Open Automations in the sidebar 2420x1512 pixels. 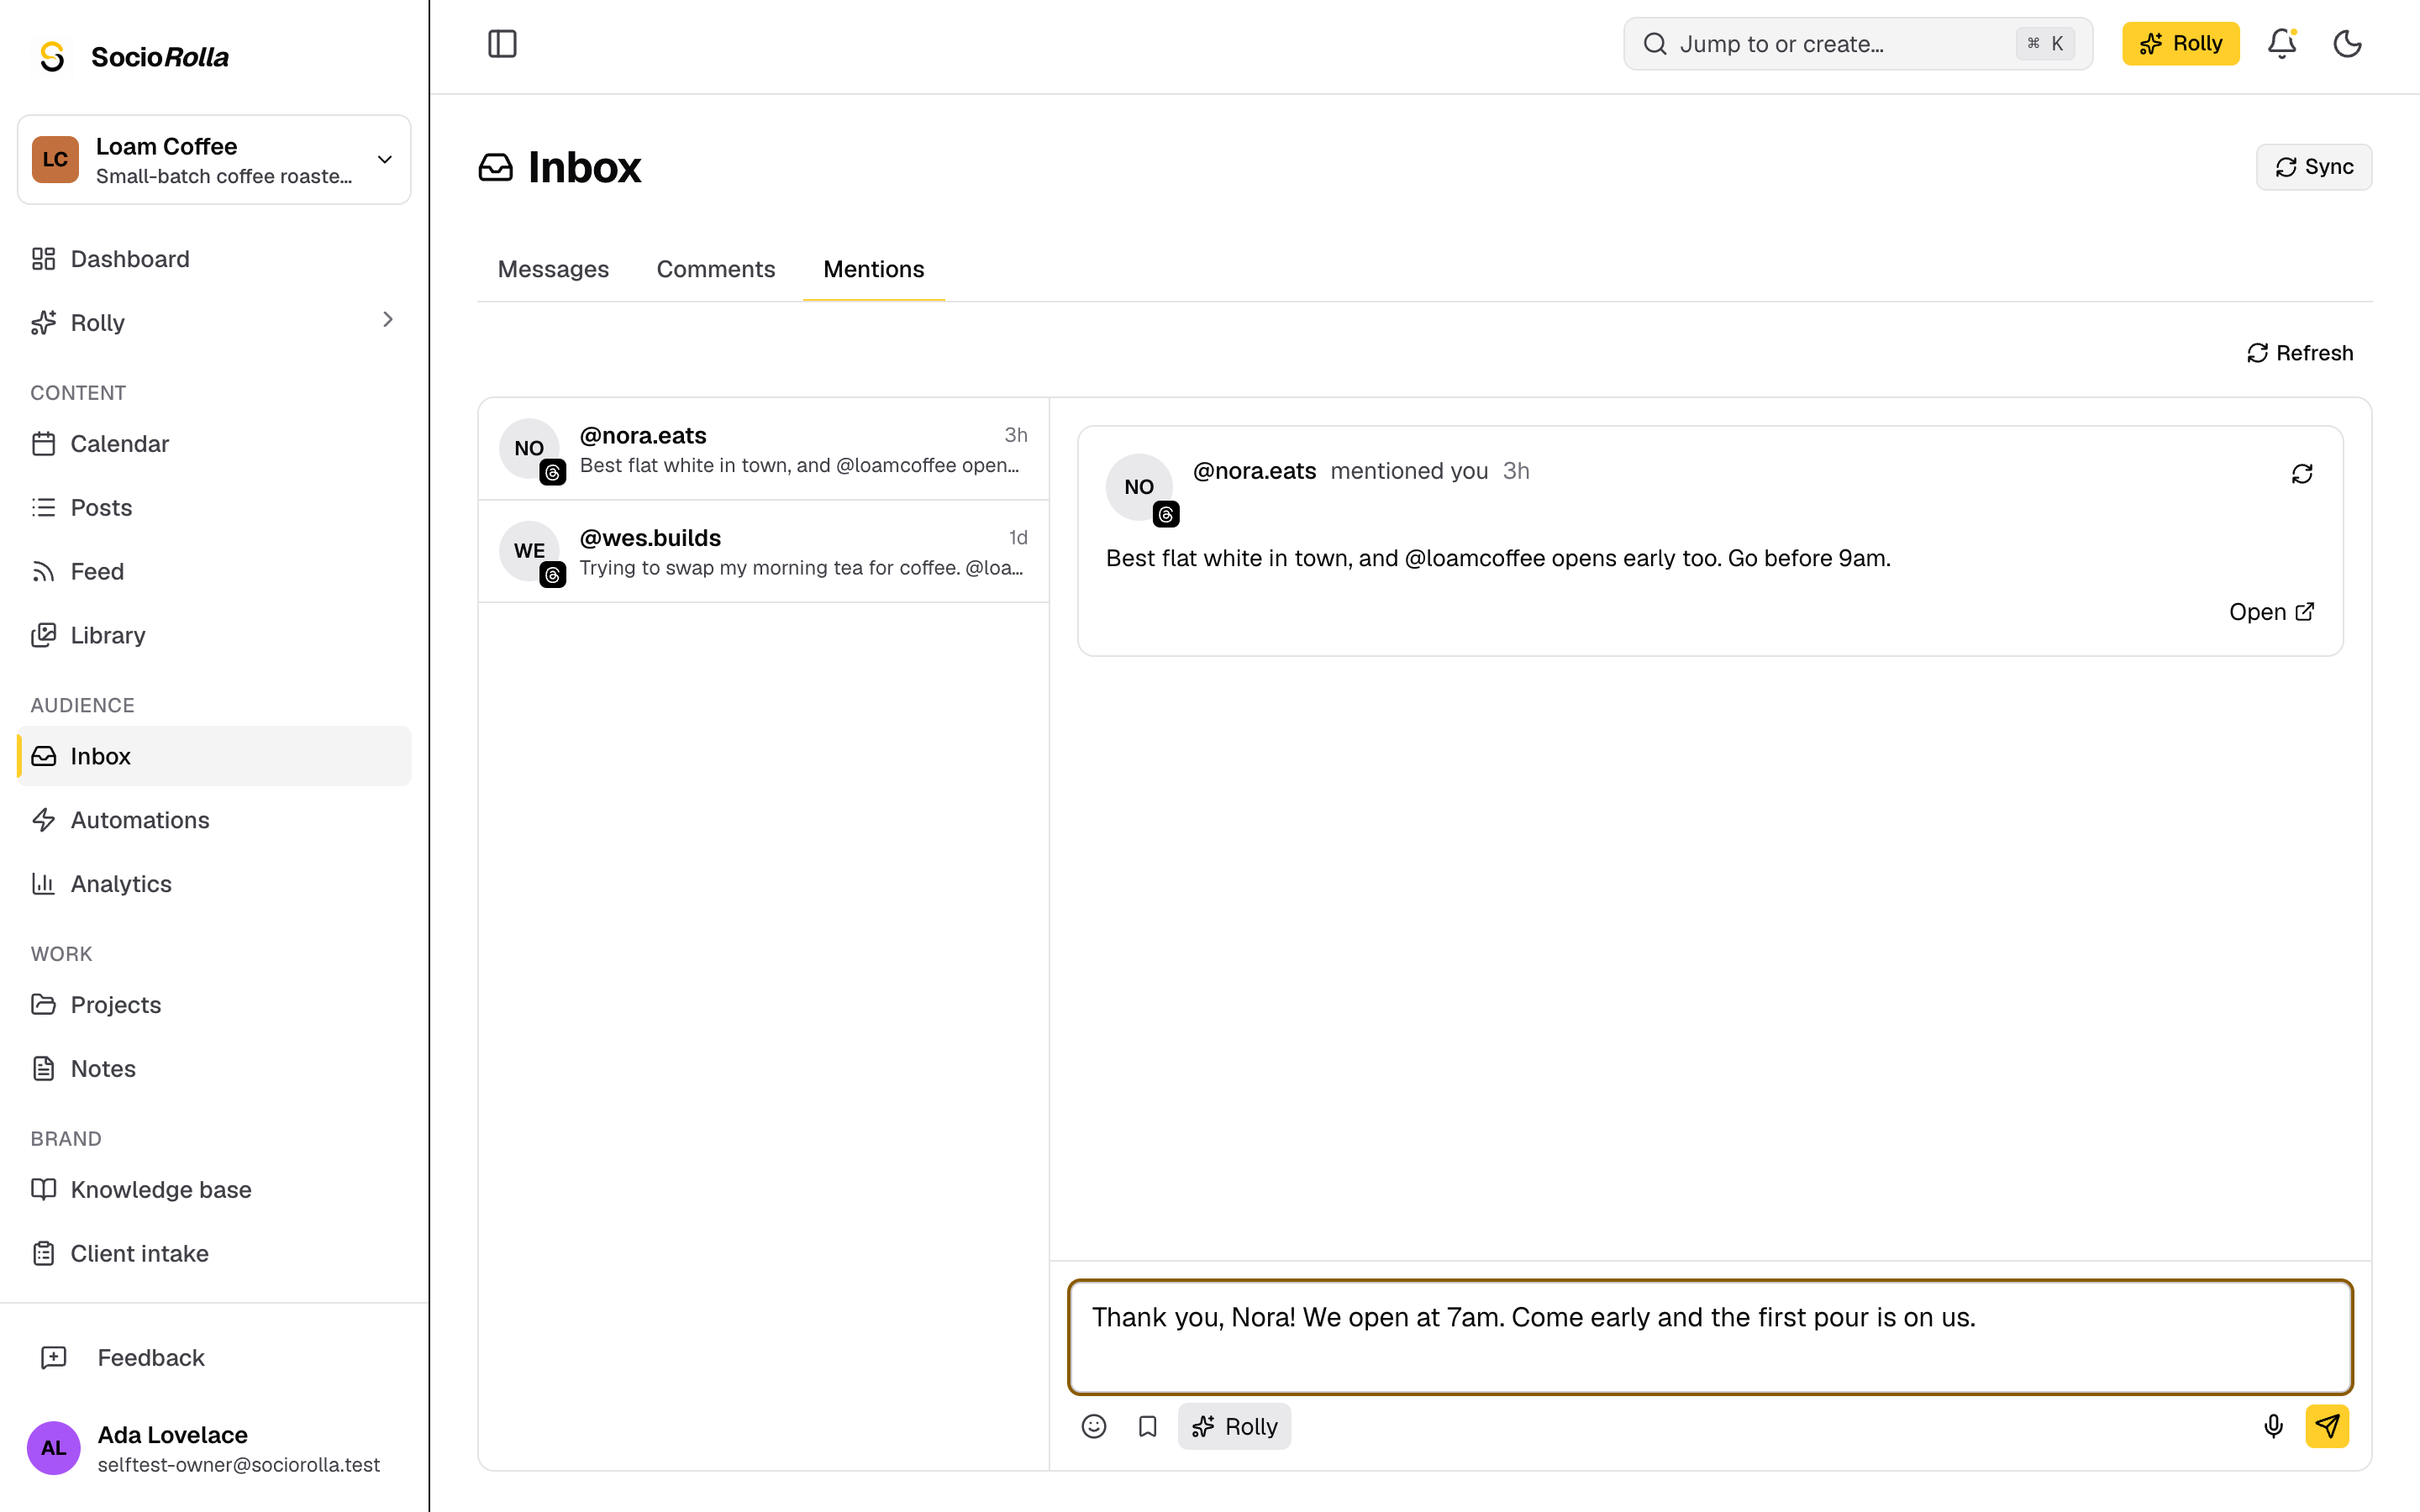[214, 820]
